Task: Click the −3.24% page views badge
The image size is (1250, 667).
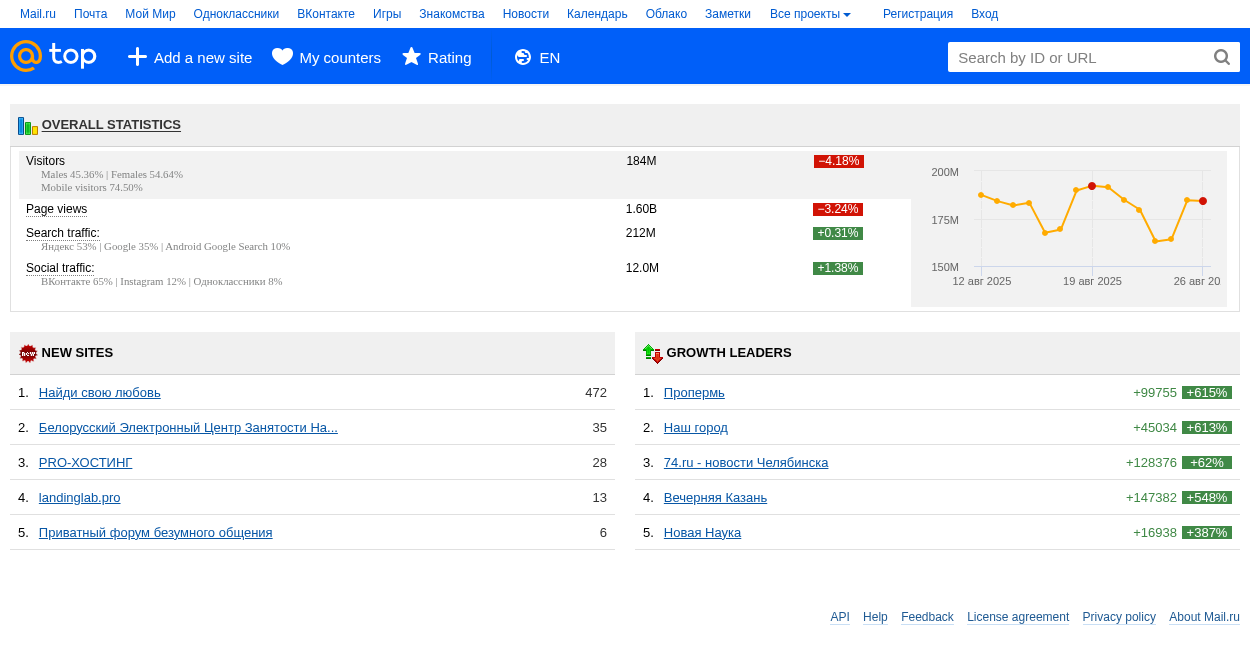Action: point(838,209)
